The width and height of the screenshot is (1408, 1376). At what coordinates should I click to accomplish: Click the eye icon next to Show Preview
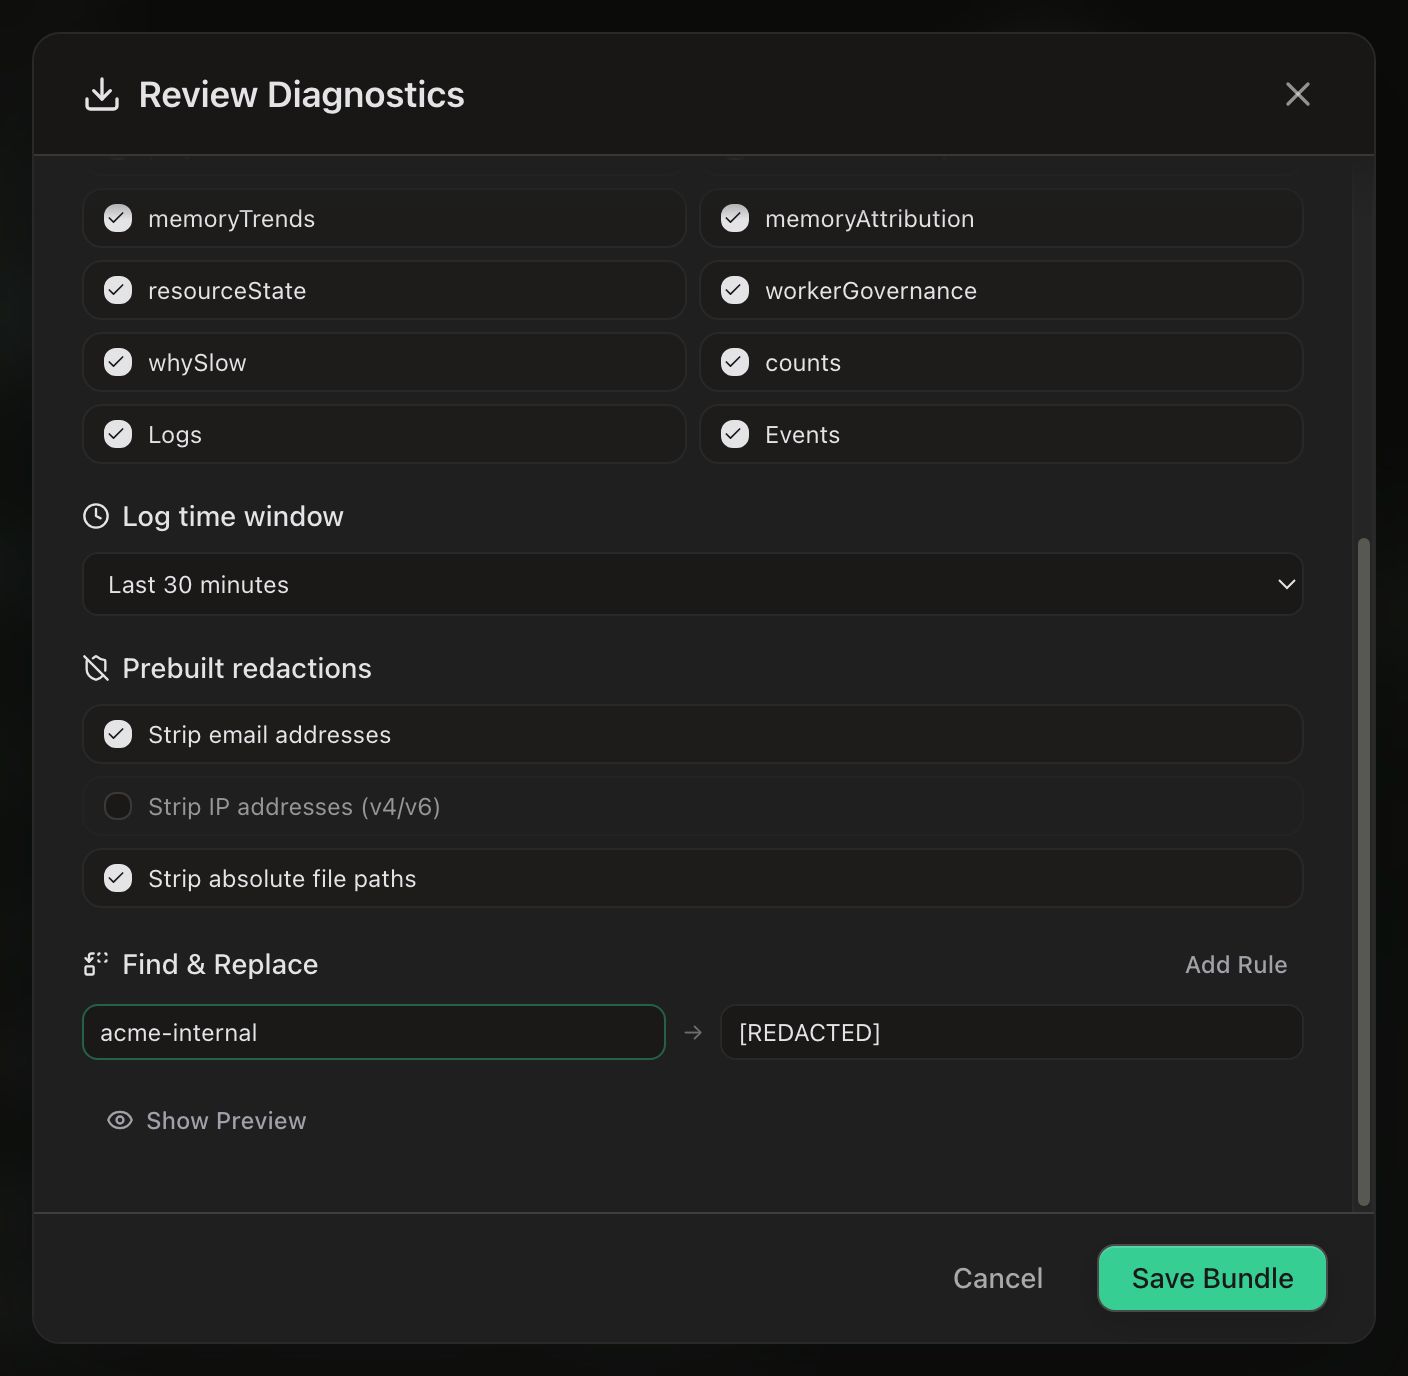coord(120,1120)
